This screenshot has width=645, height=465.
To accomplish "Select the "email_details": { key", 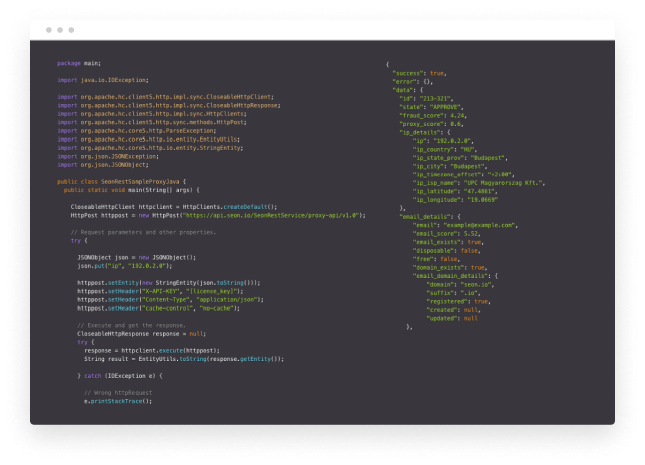I will [x=429, y=217].
